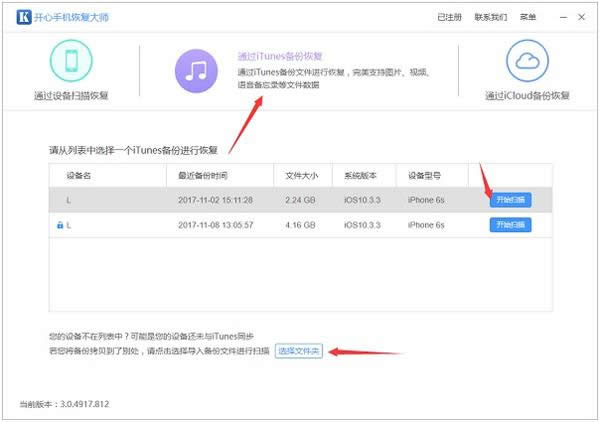Switch to the 通过iCloud备份恢复 tab label

coord(526,96)
